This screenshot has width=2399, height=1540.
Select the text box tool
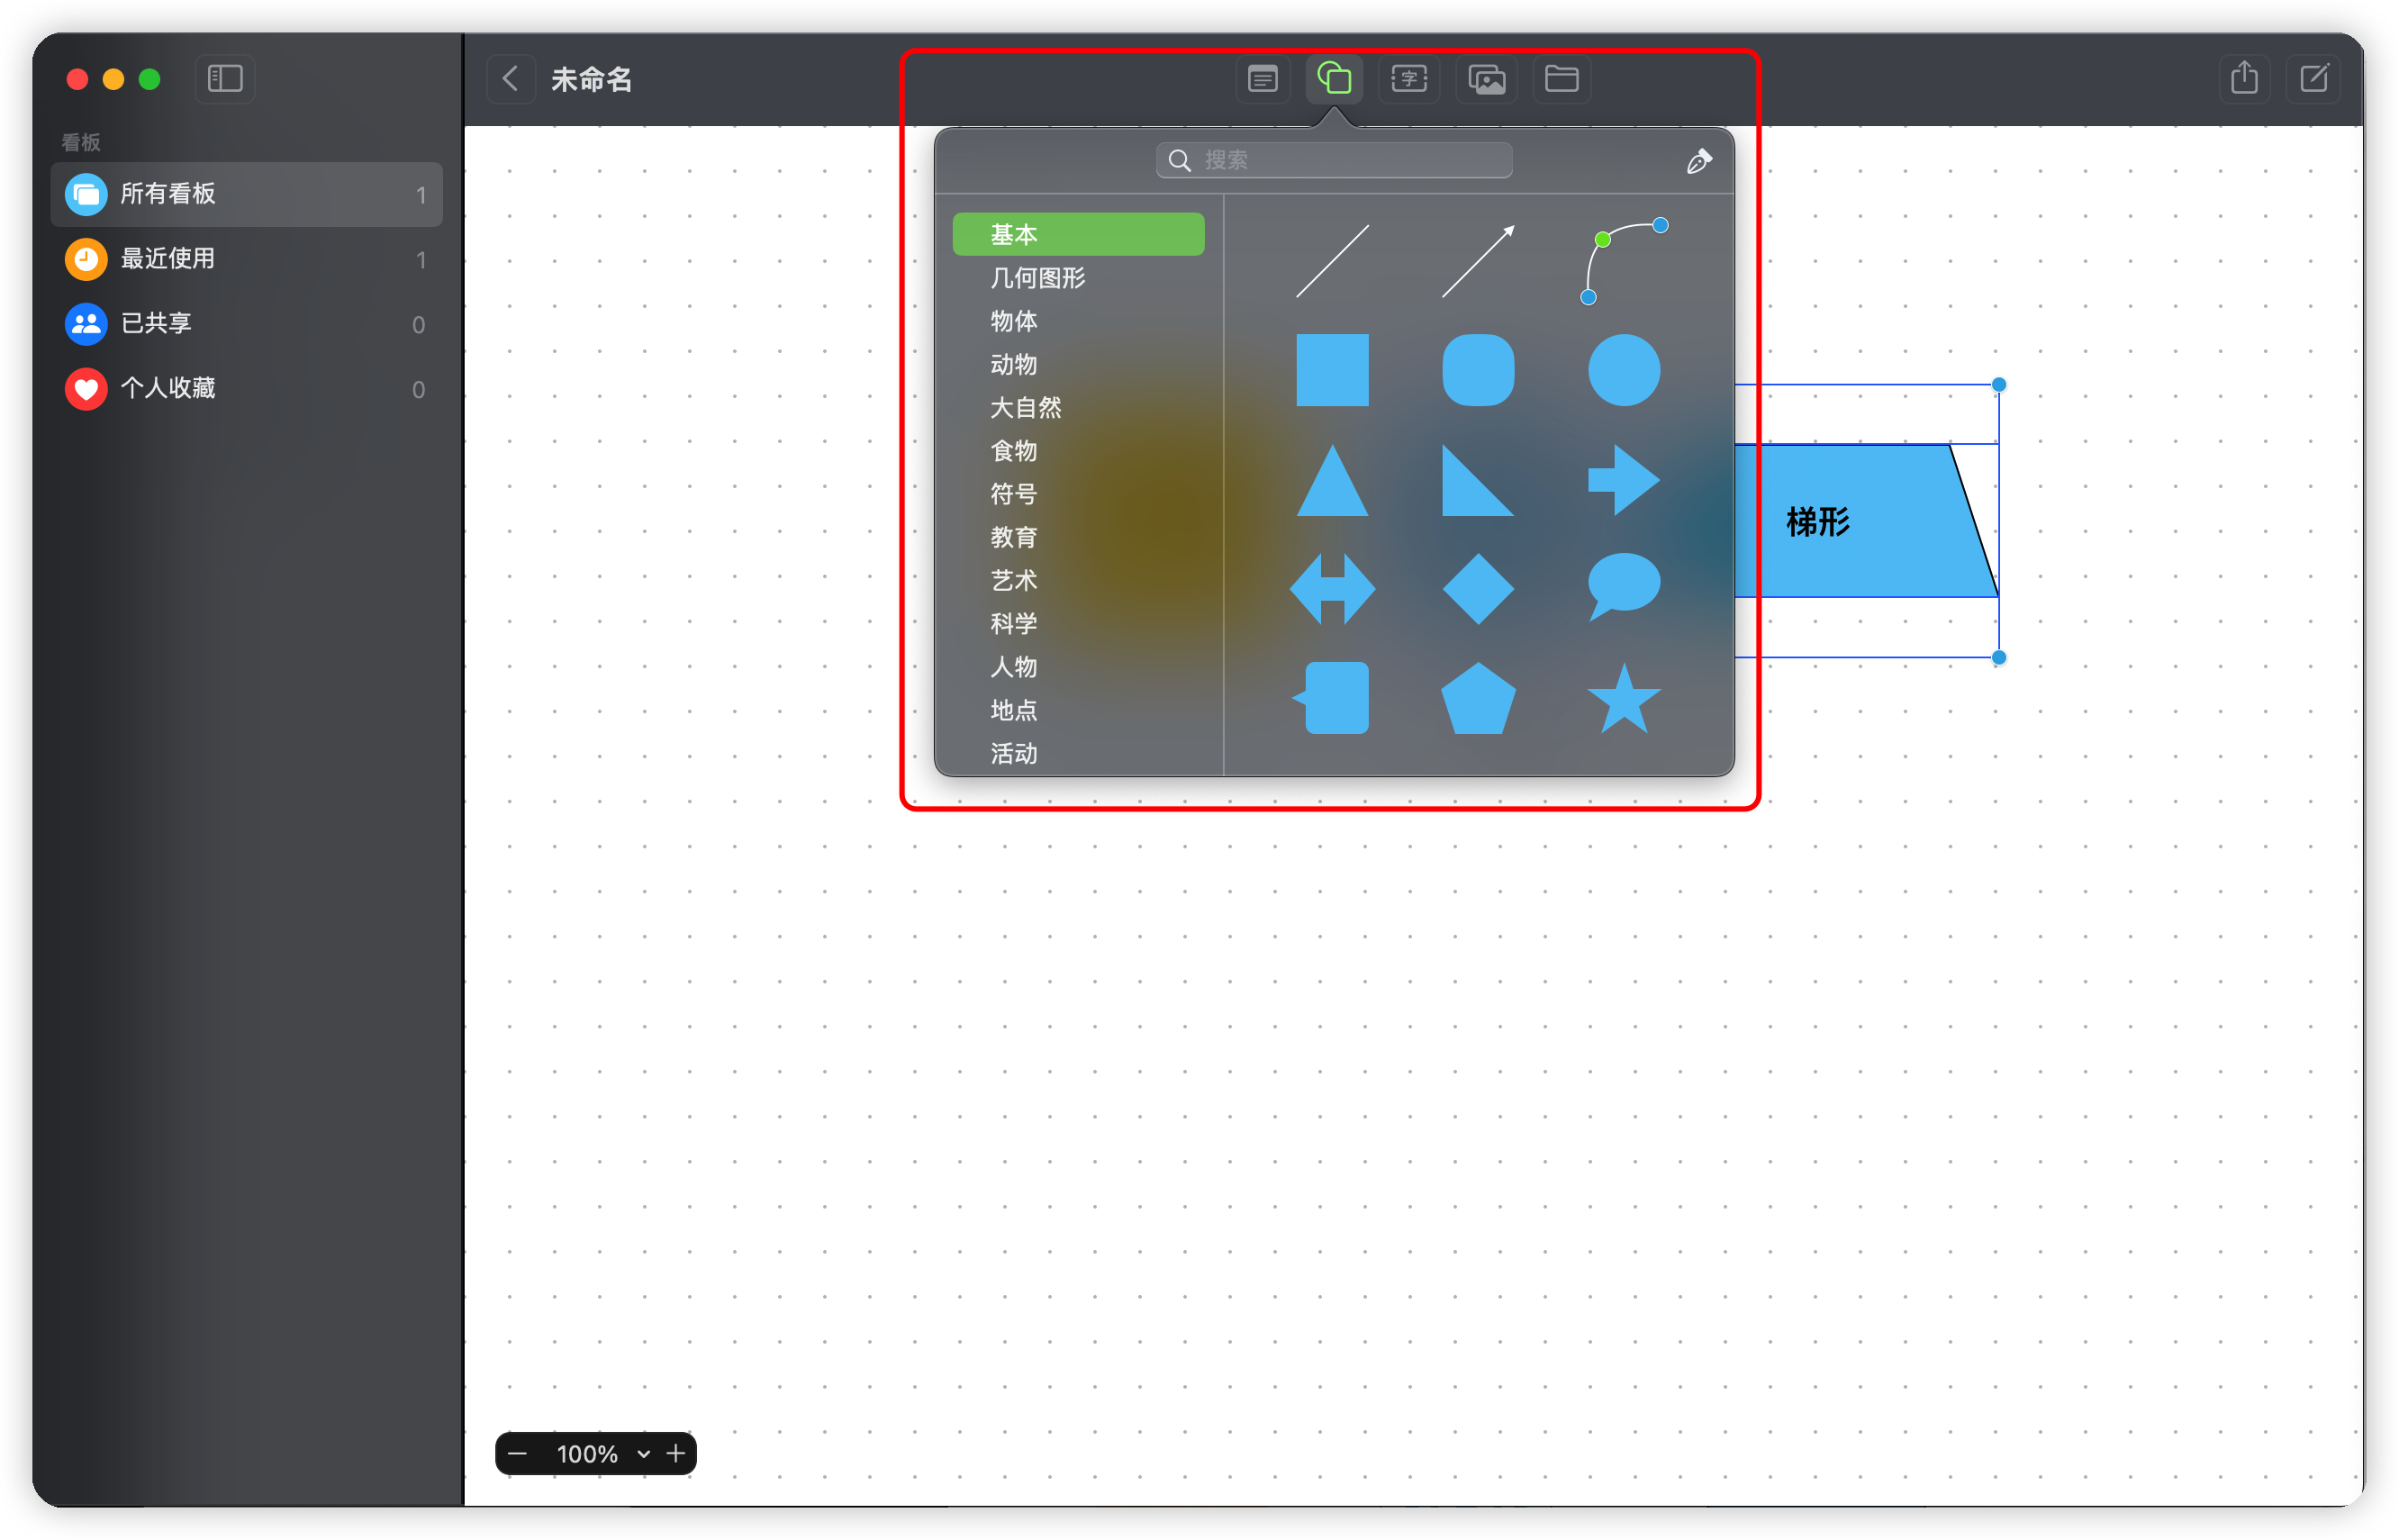[1408, 78]
